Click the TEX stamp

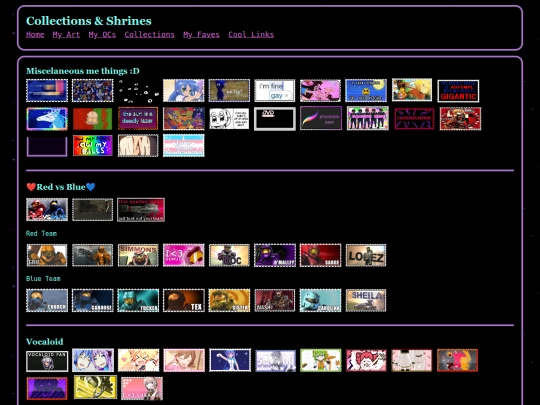pyautogui.click(x=184, y=300)
